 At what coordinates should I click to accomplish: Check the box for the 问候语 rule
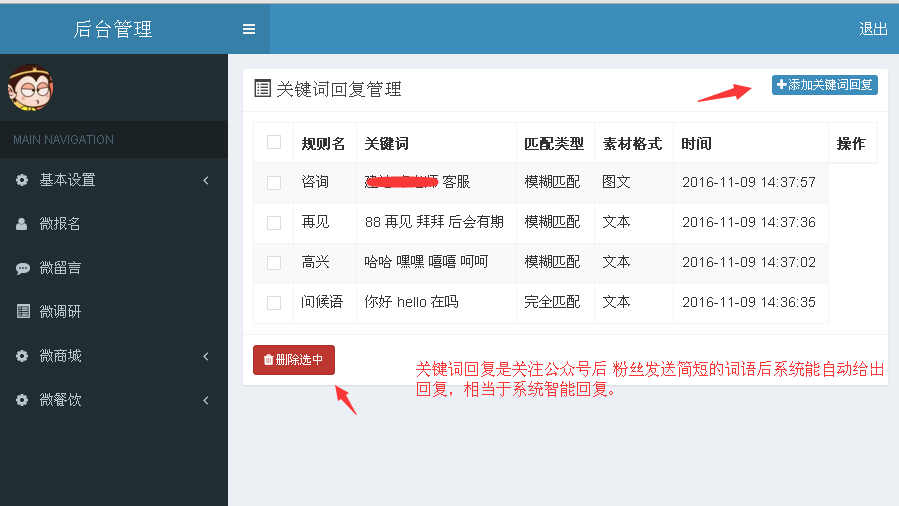click(x=274, y=303)
